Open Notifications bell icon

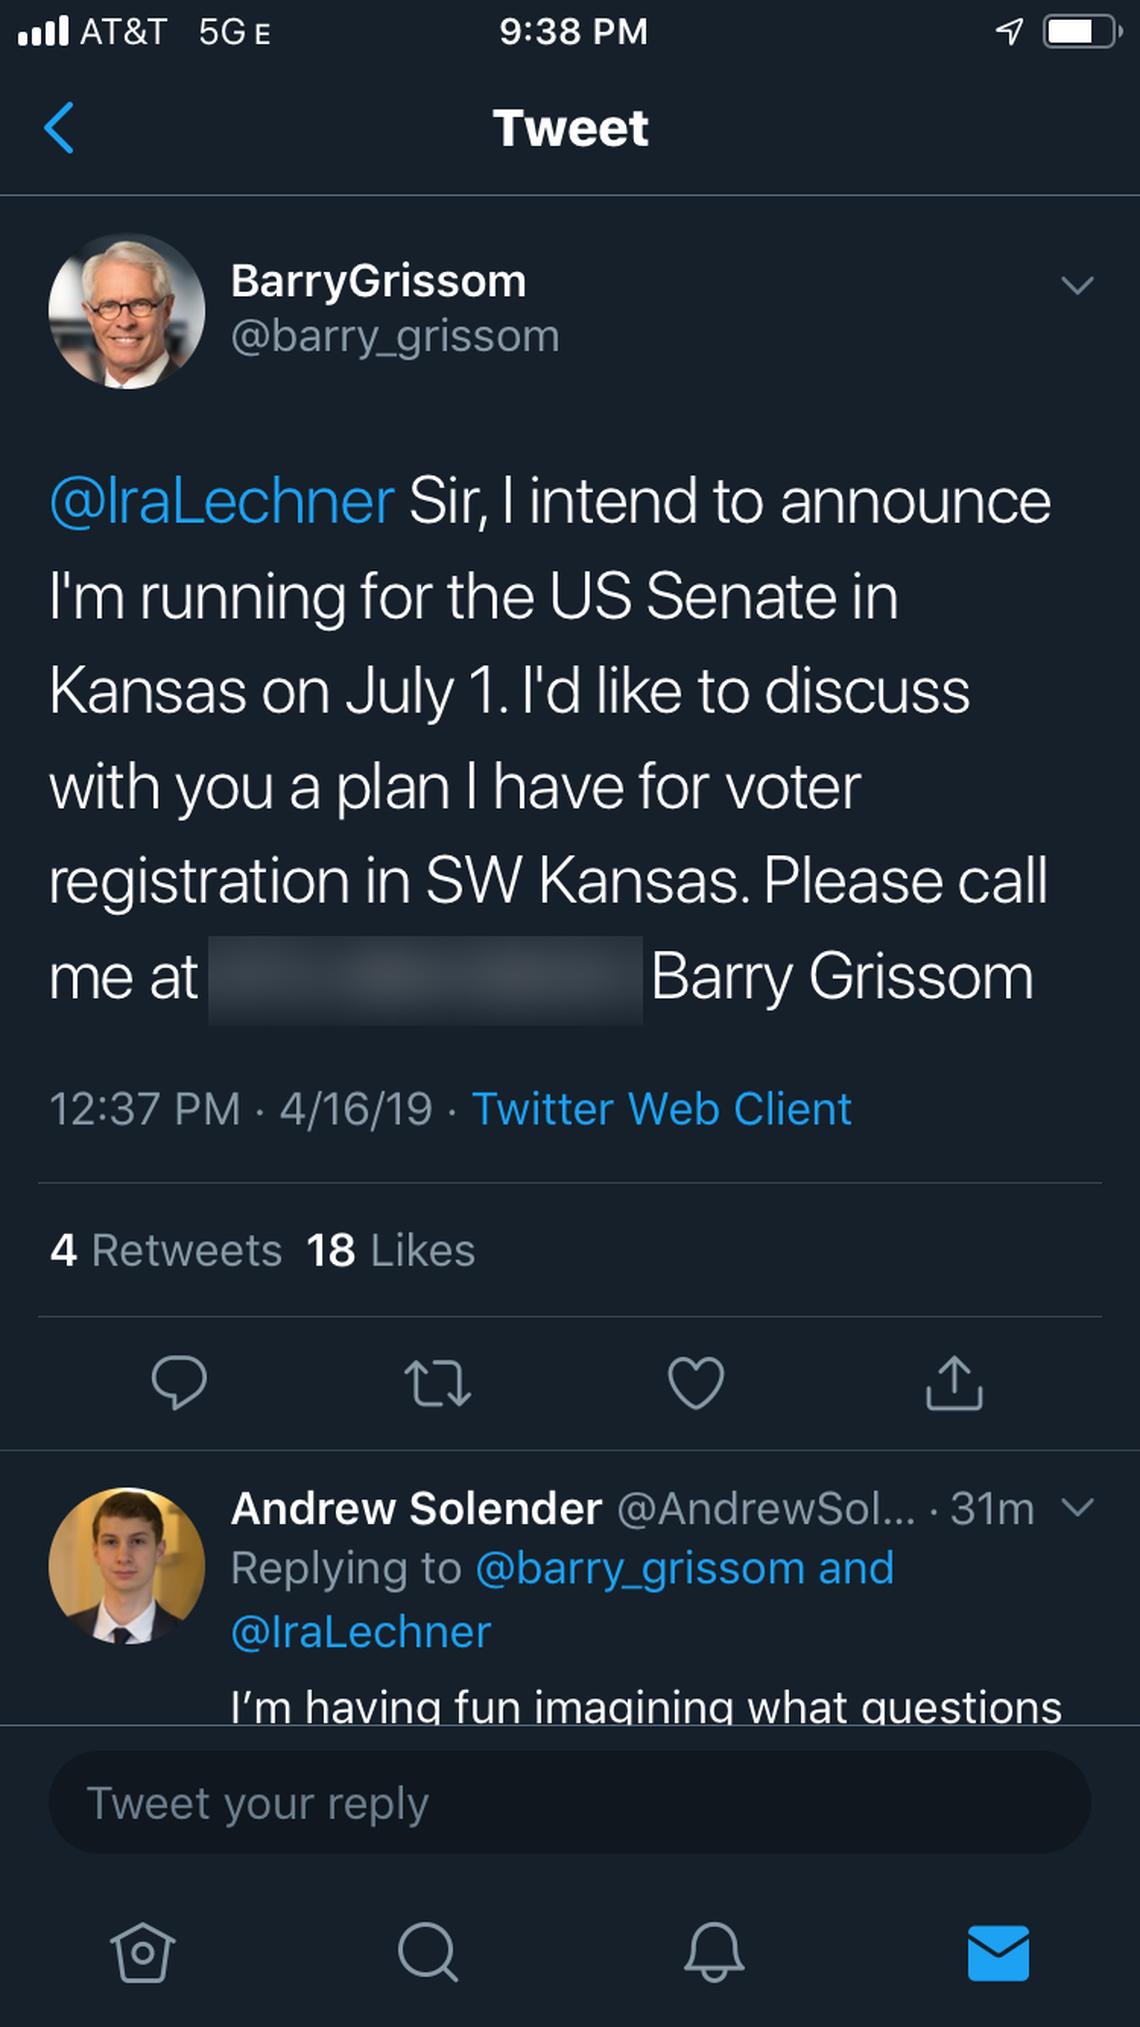pyautogui.click(x=712, y=1950)
